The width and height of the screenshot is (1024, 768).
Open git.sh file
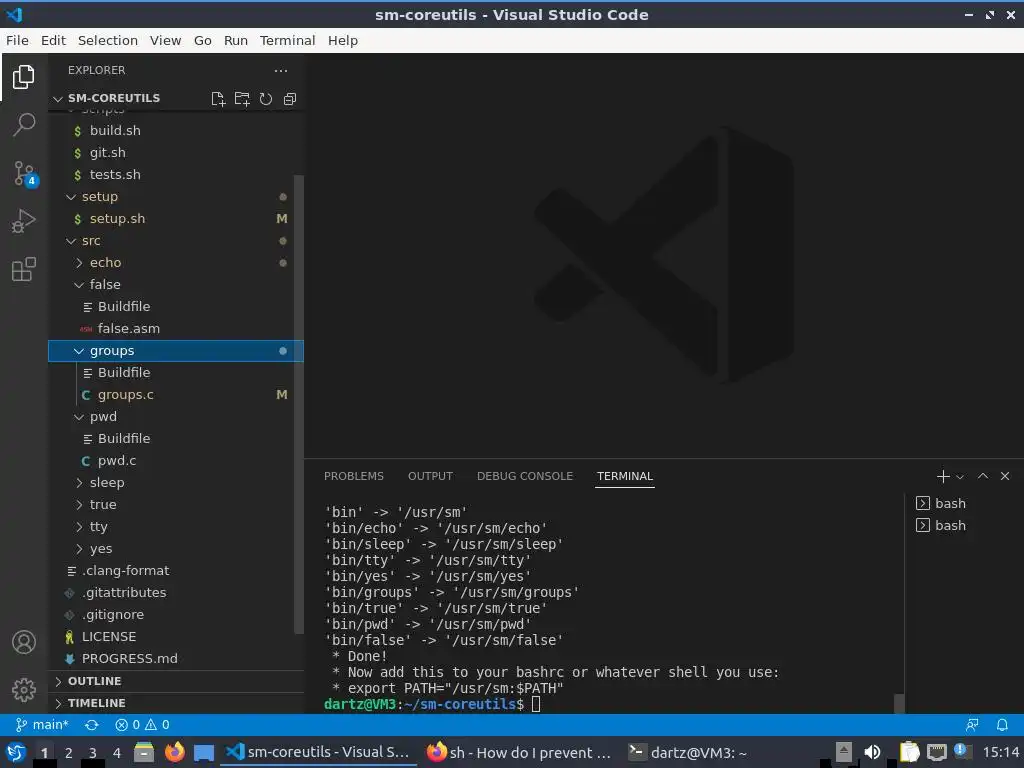[x=176, y=153]
